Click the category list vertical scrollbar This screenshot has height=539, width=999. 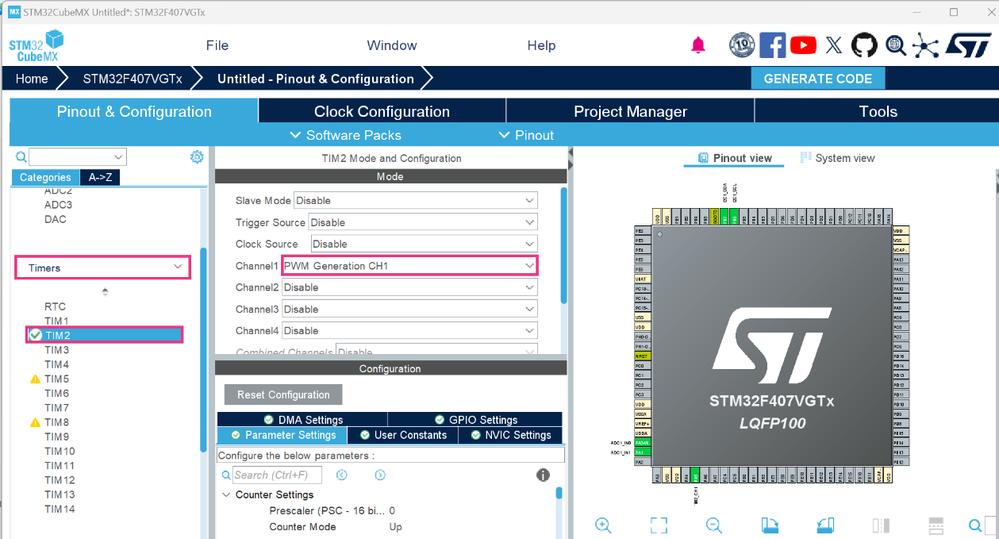click(203, 350)
